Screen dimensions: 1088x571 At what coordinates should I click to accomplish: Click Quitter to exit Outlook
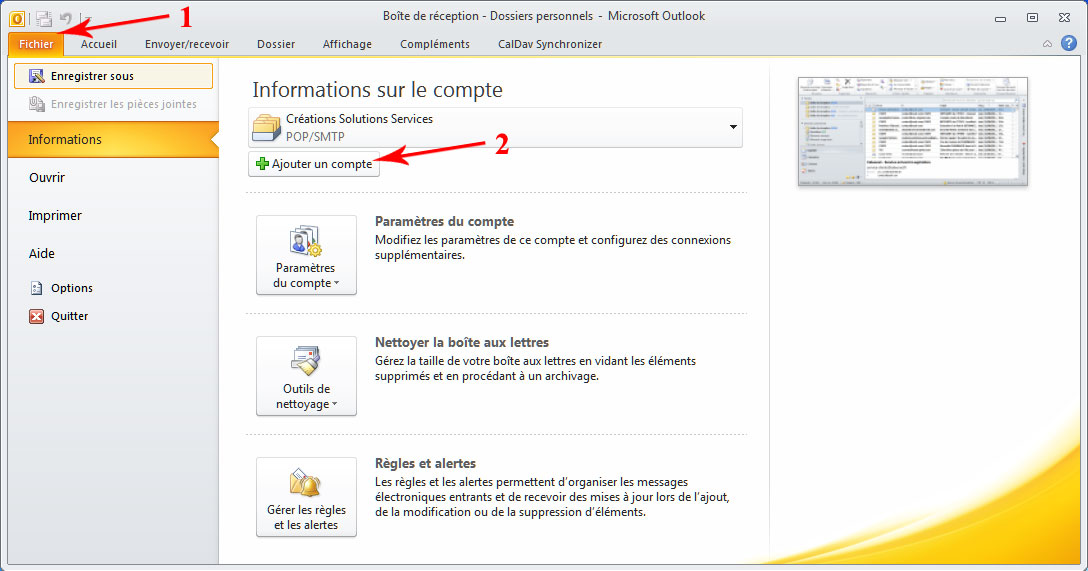[69, 316]
